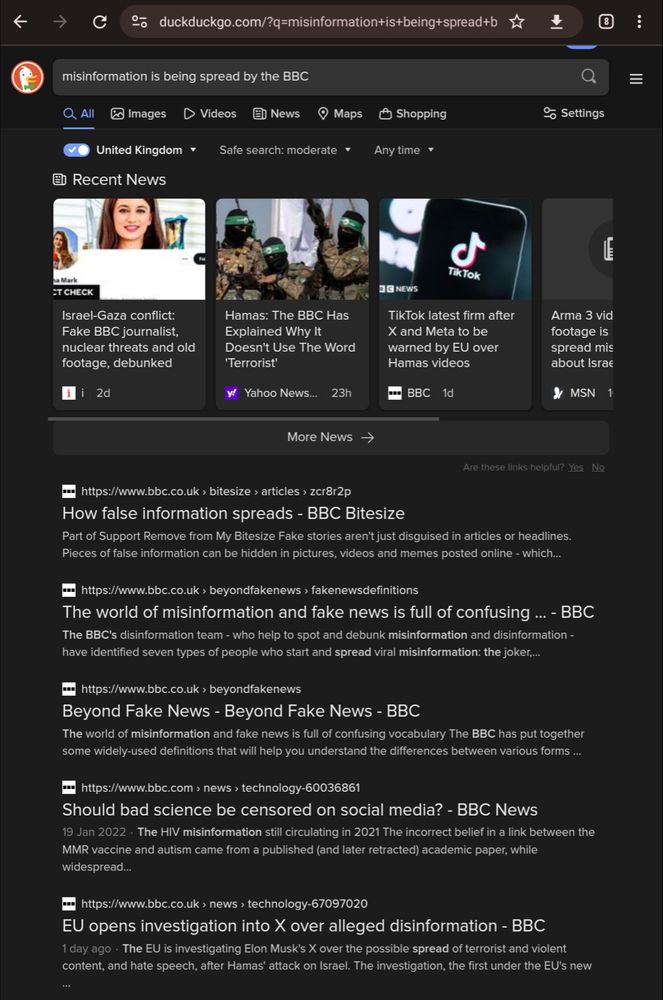Open the DuckDuckGo hamburger menu

pos(636,79)
